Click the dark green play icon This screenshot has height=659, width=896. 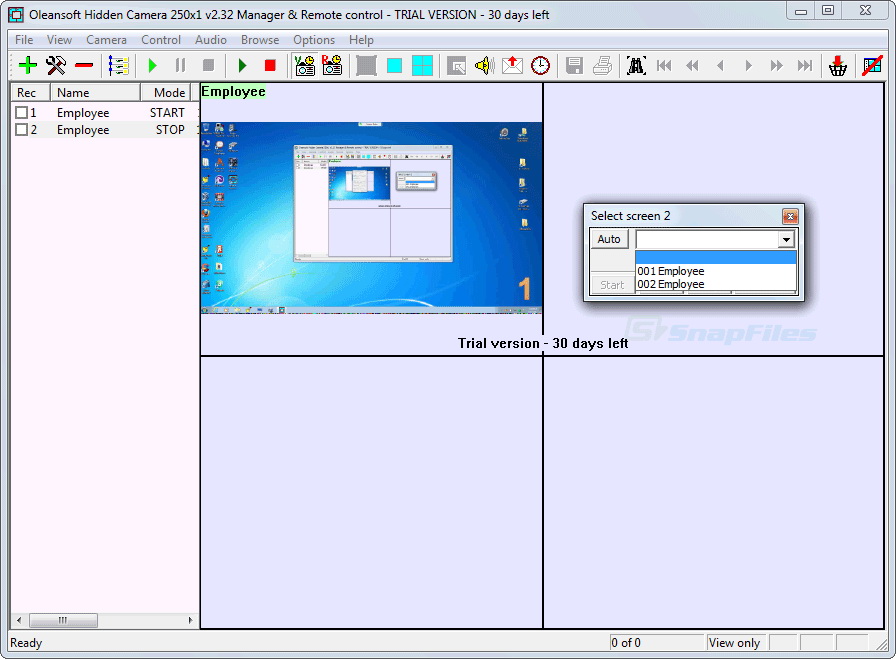pyautogui.click(x=242, y=66)
